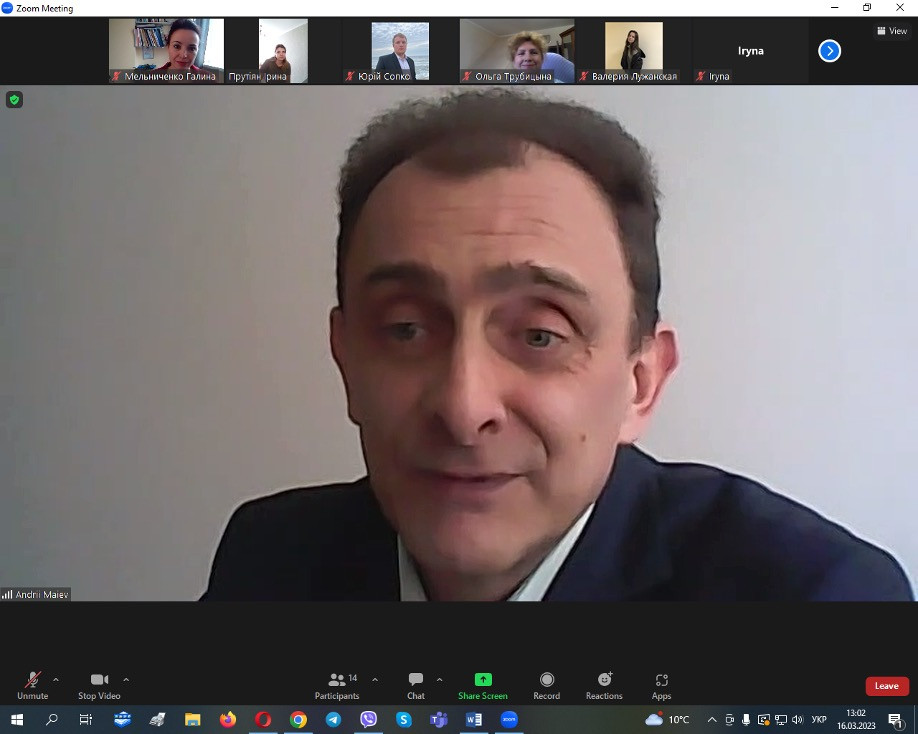This screenshot has width=918, height=734.
Task: Click the microphone tray icon
Action: [746, 719]
